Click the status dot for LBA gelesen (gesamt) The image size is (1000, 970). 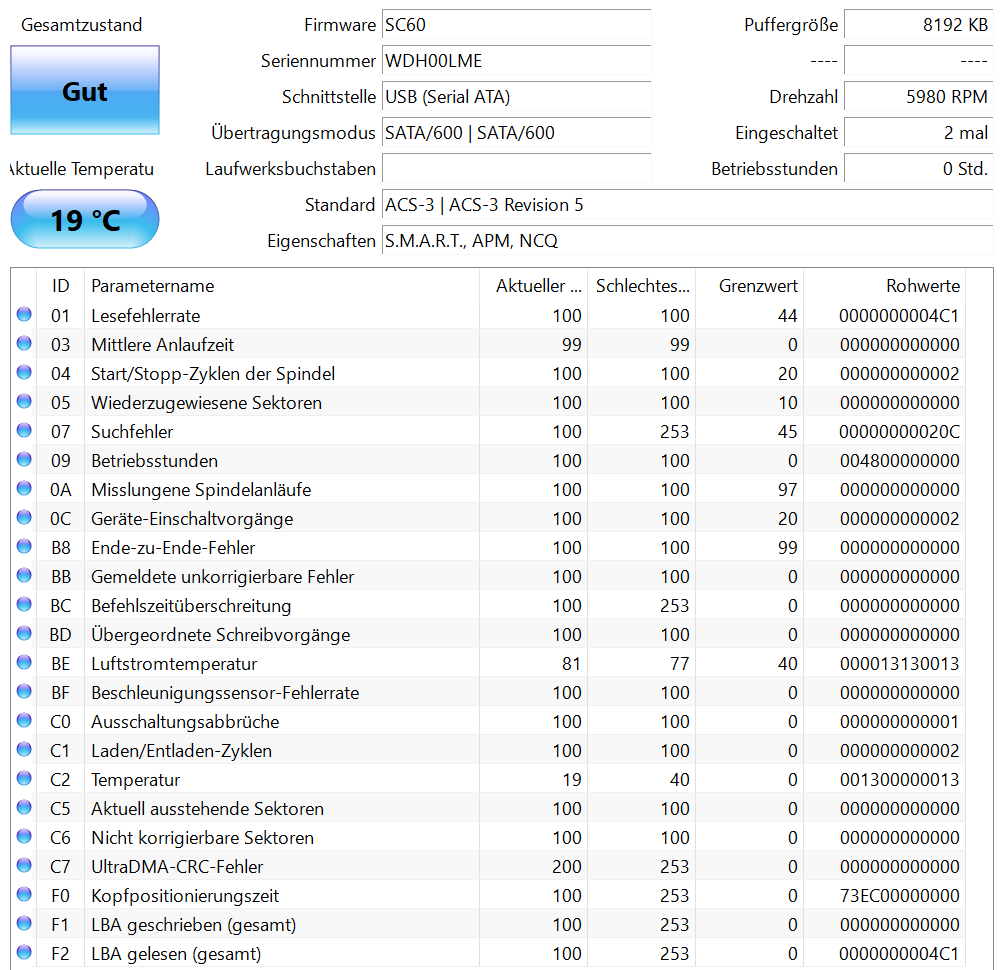tap(24, 953)
